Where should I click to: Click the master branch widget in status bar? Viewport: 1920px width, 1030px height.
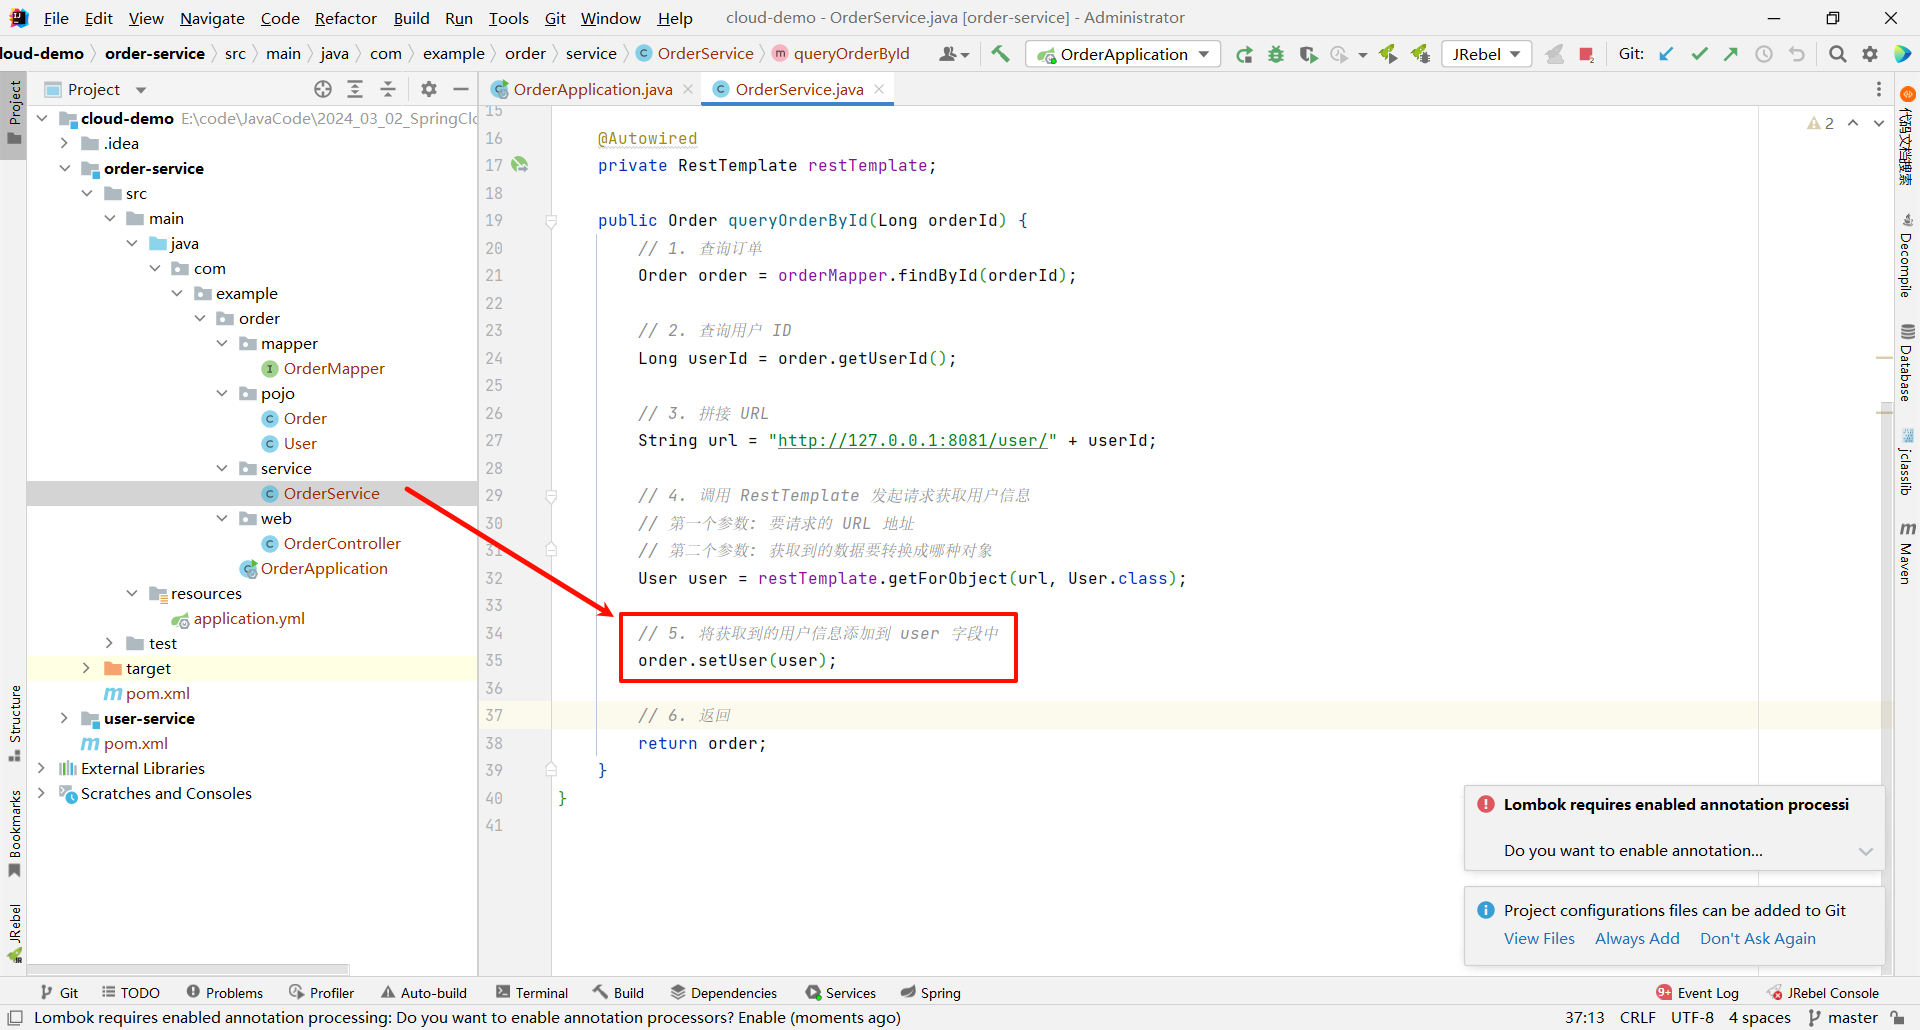pyautogui.click(x=1843, y=1017)
